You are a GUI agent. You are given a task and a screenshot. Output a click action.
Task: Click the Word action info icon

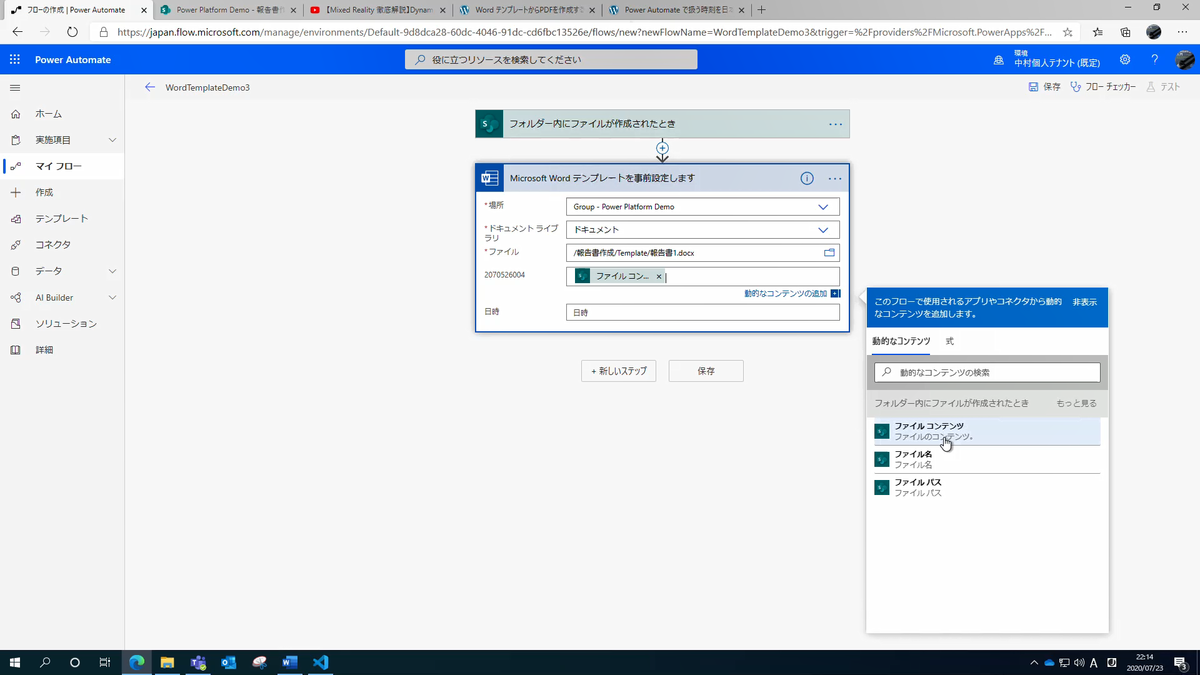[x=807, y=178]
